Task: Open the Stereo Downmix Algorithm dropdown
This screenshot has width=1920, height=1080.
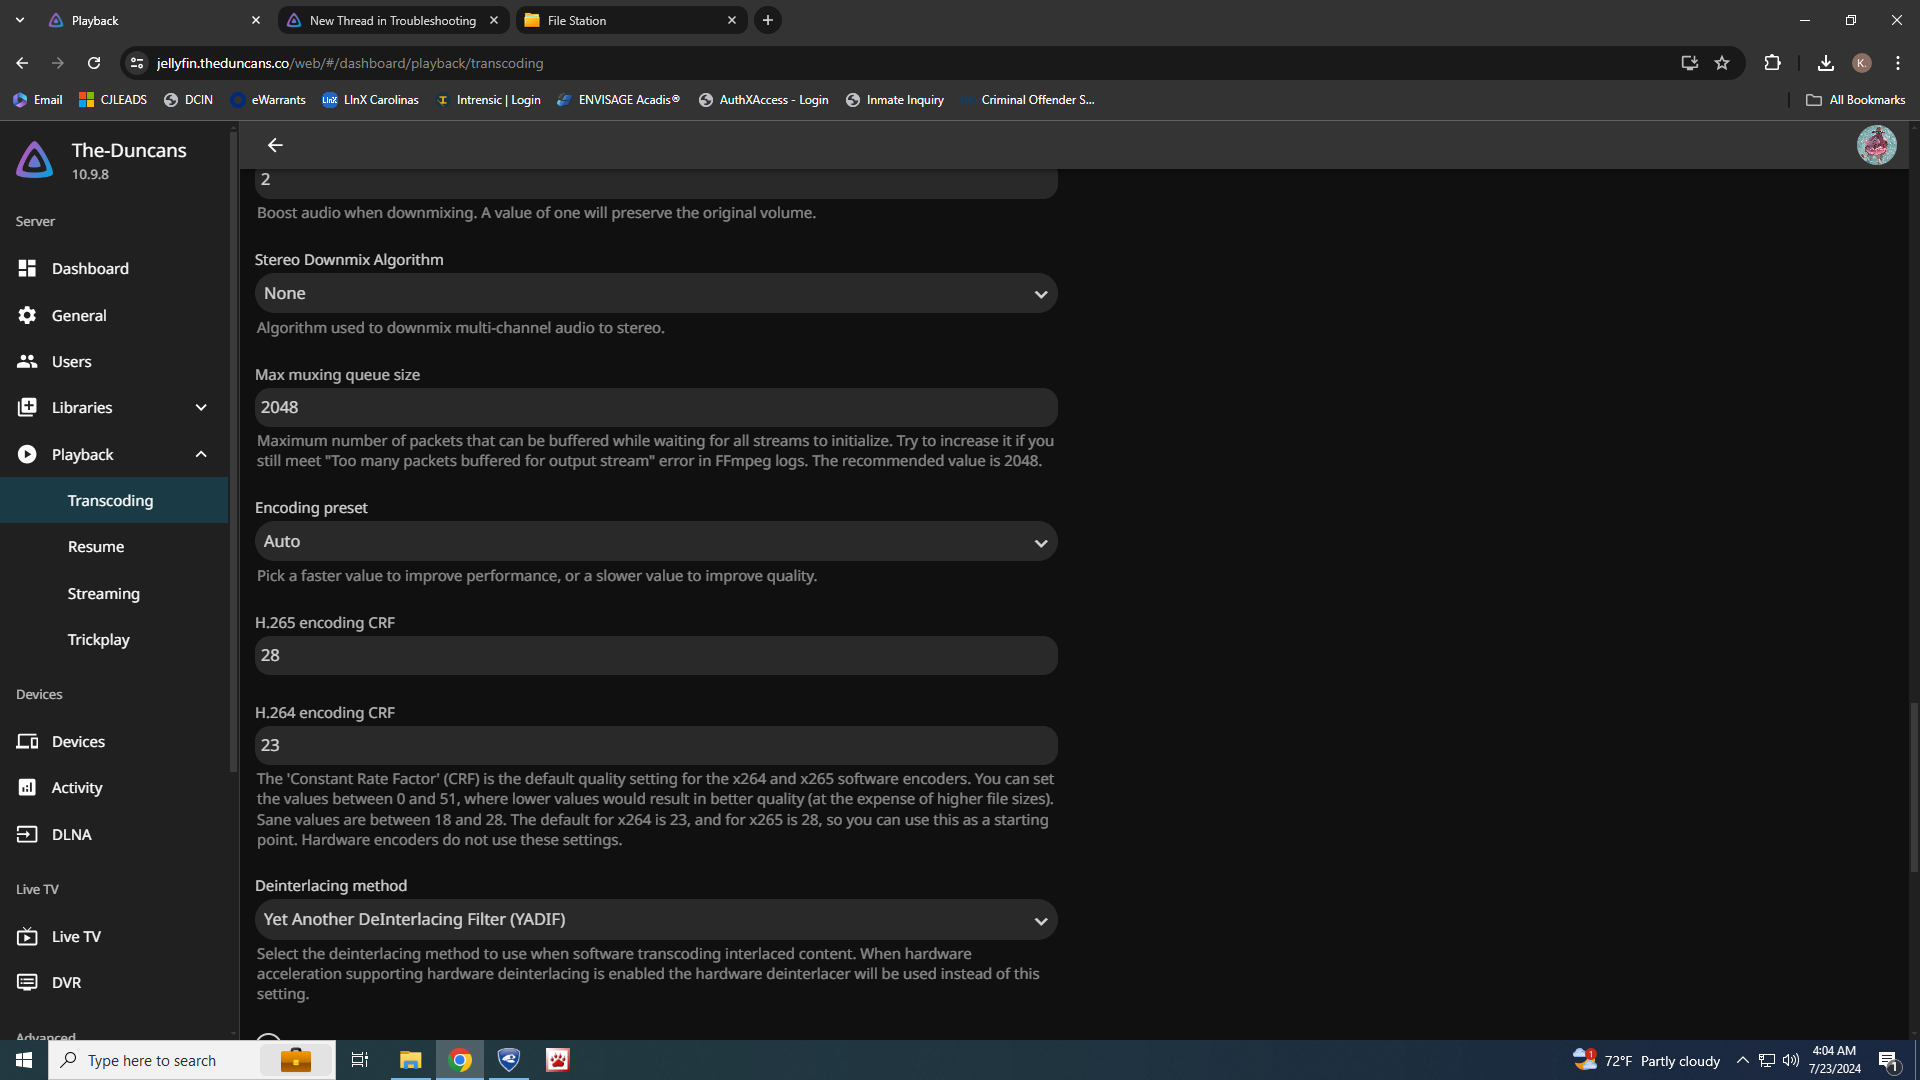Action: click(x=655, y=294)
